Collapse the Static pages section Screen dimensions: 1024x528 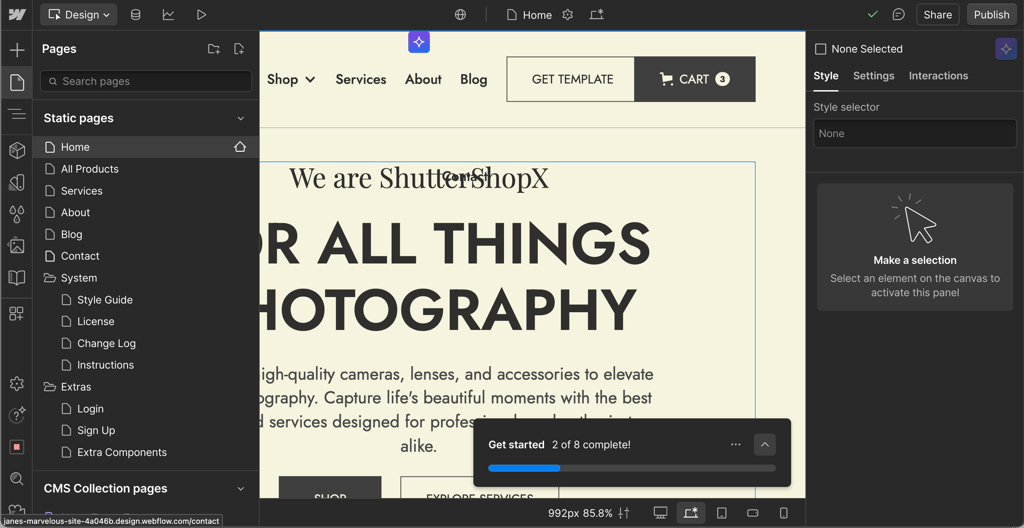[x=240, y=118]
